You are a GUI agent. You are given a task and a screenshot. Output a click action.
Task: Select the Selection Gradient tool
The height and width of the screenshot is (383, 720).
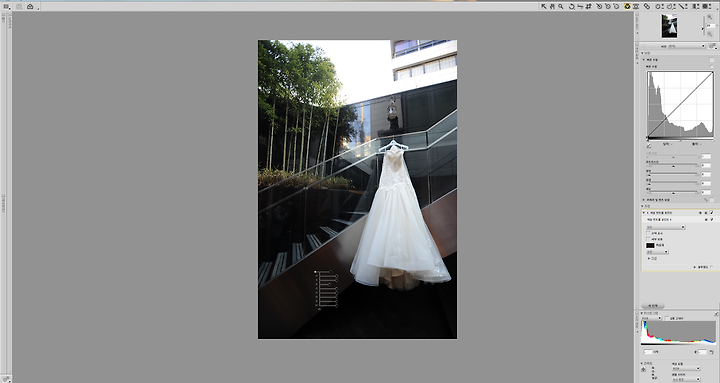(696, 6)
